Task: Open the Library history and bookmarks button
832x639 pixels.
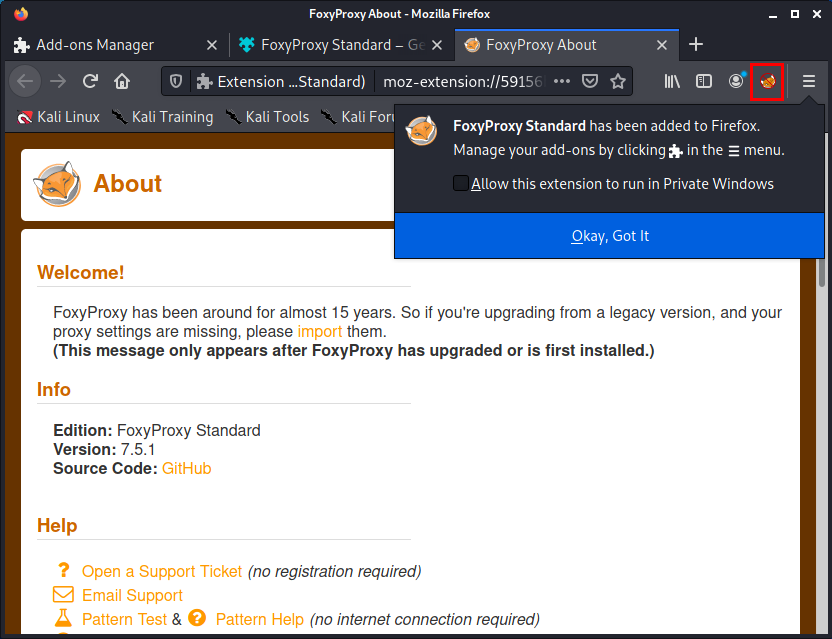Action: pos(672,81)
